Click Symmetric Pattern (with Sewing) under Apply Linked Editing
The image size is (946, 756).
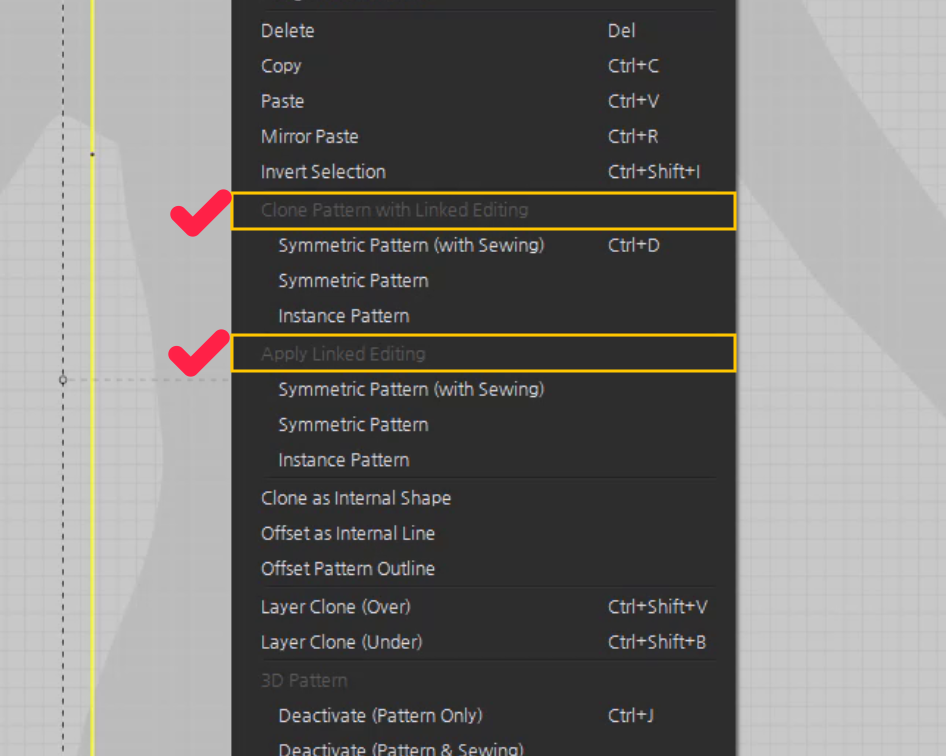[483, 389]
